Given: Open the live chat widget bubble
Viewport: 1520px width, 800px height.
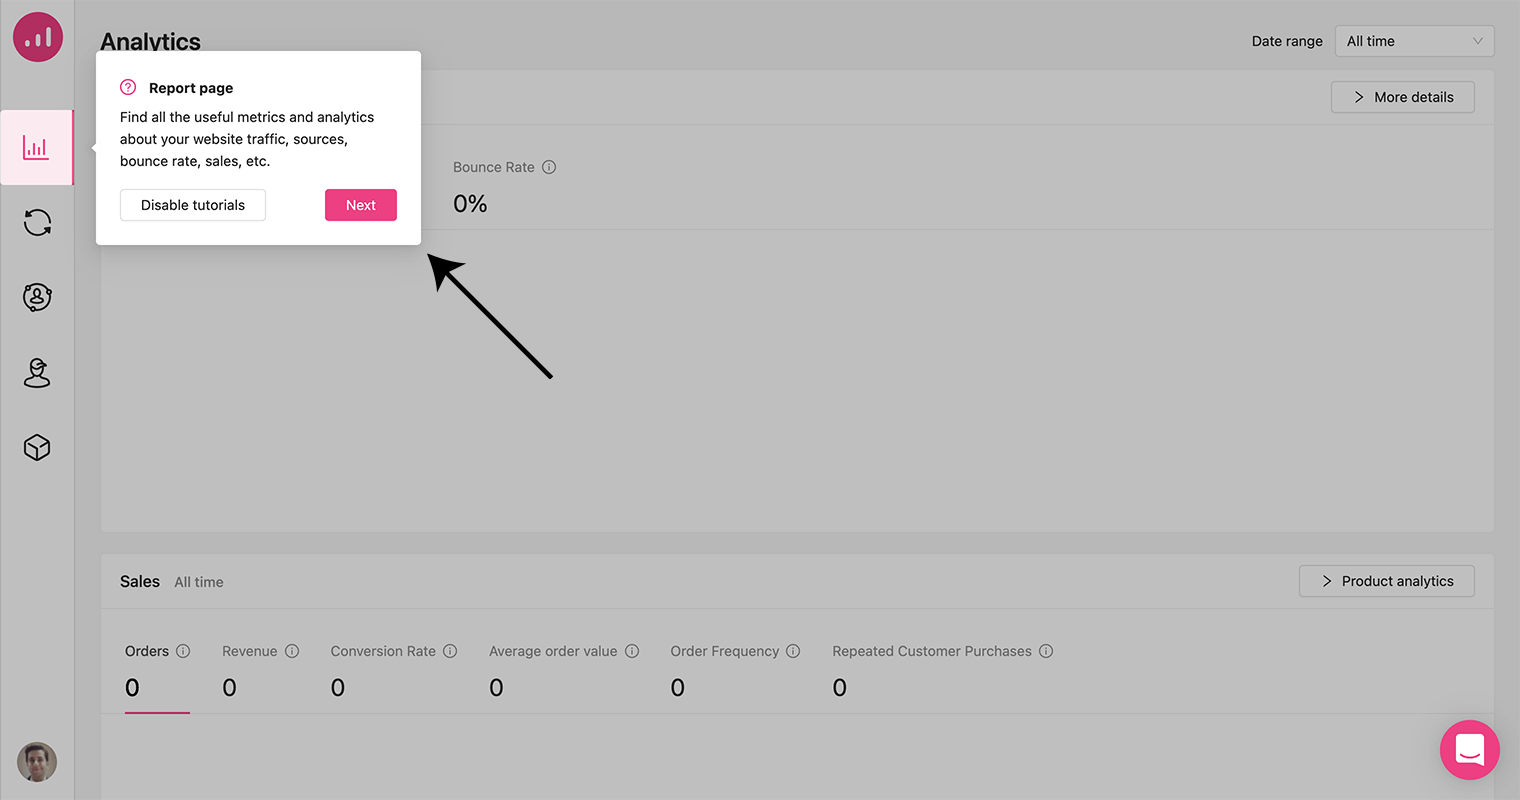Looking at the screenshot, I should point(1470,750).
